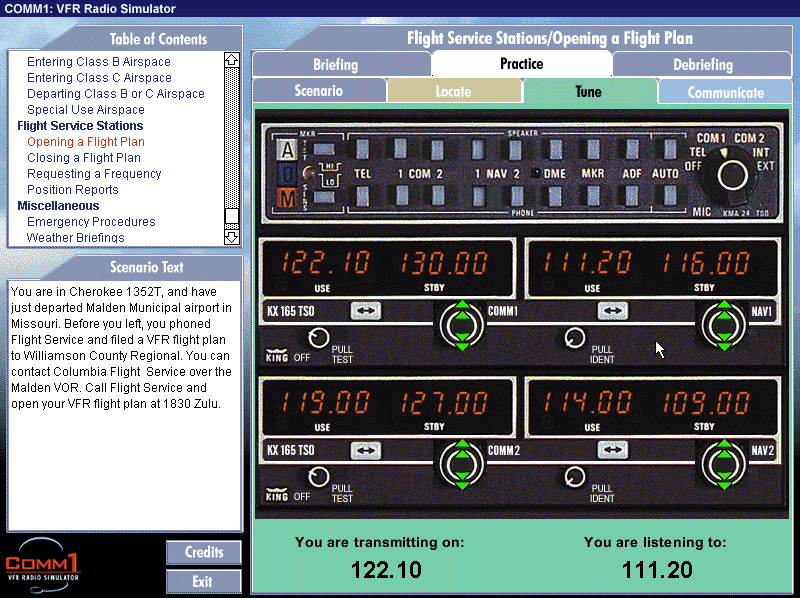Screen dimensions: 800x598
Task: Increase COMM1 frequency with top green arrow
Action: [x=461, y=306]
